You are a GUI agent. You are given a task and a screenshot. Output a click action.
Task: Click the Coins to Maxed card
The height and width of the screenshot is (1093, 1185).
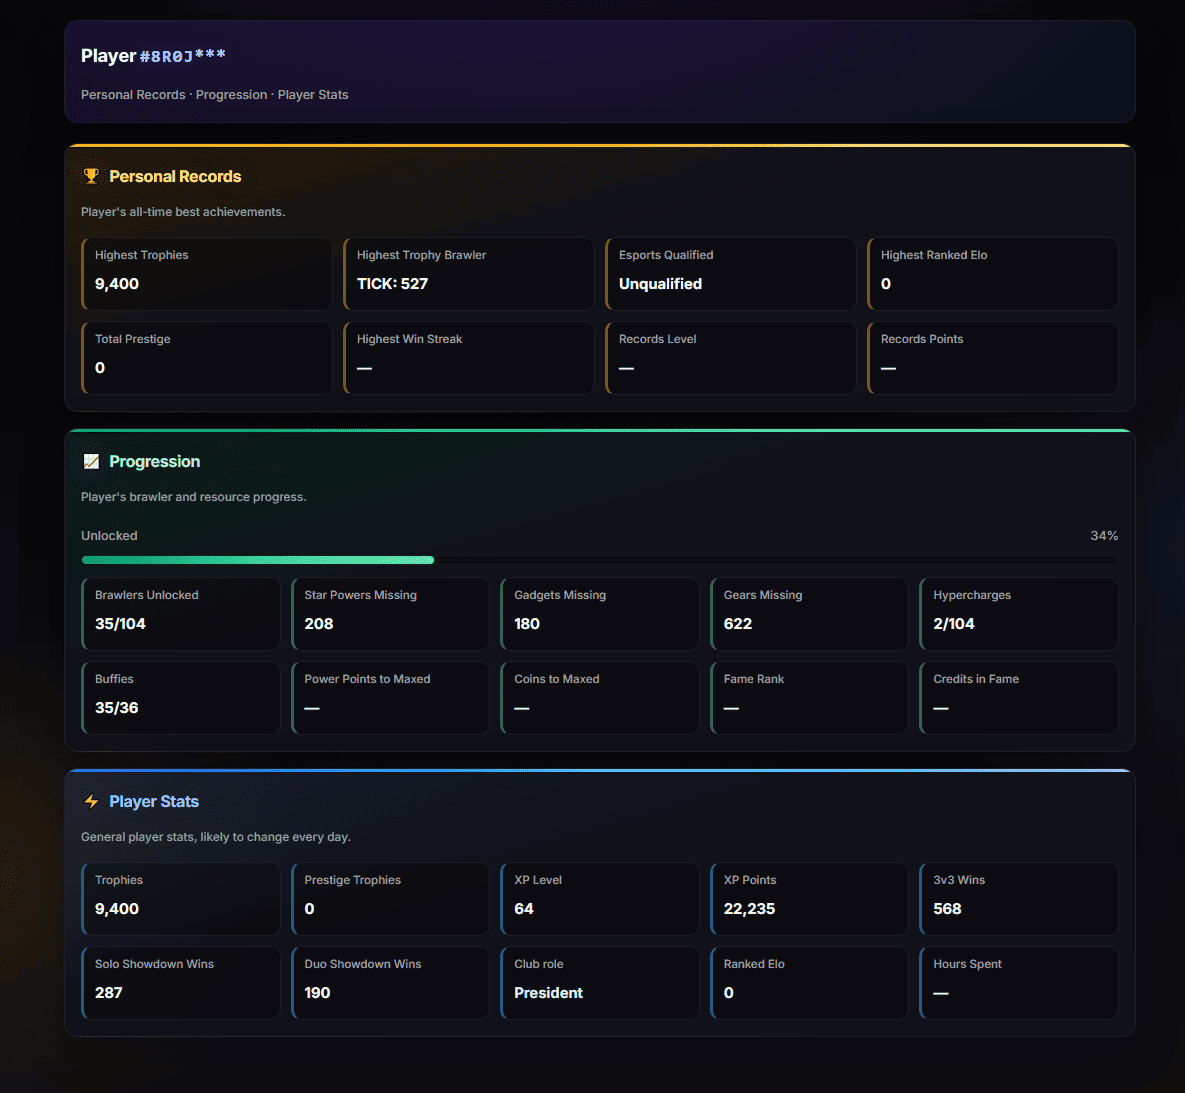coord(599,698)
